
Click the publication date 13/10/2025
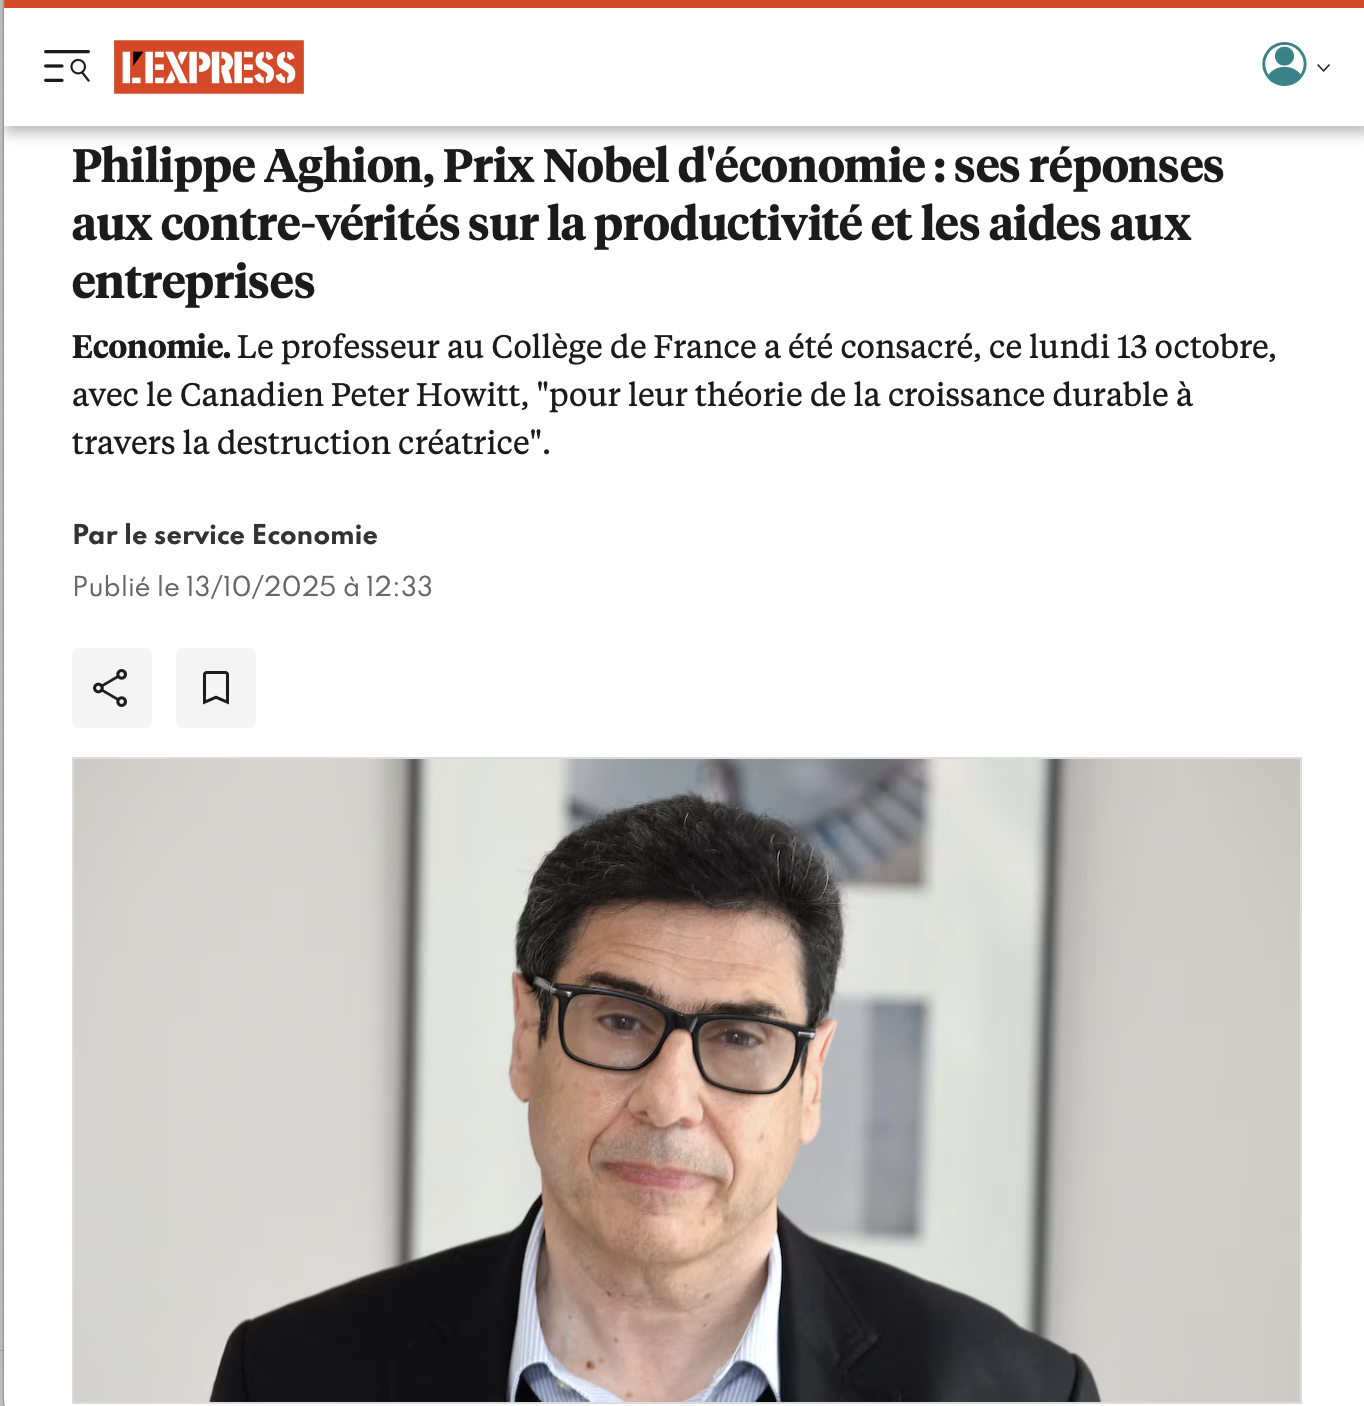click(x=260, y=586)
